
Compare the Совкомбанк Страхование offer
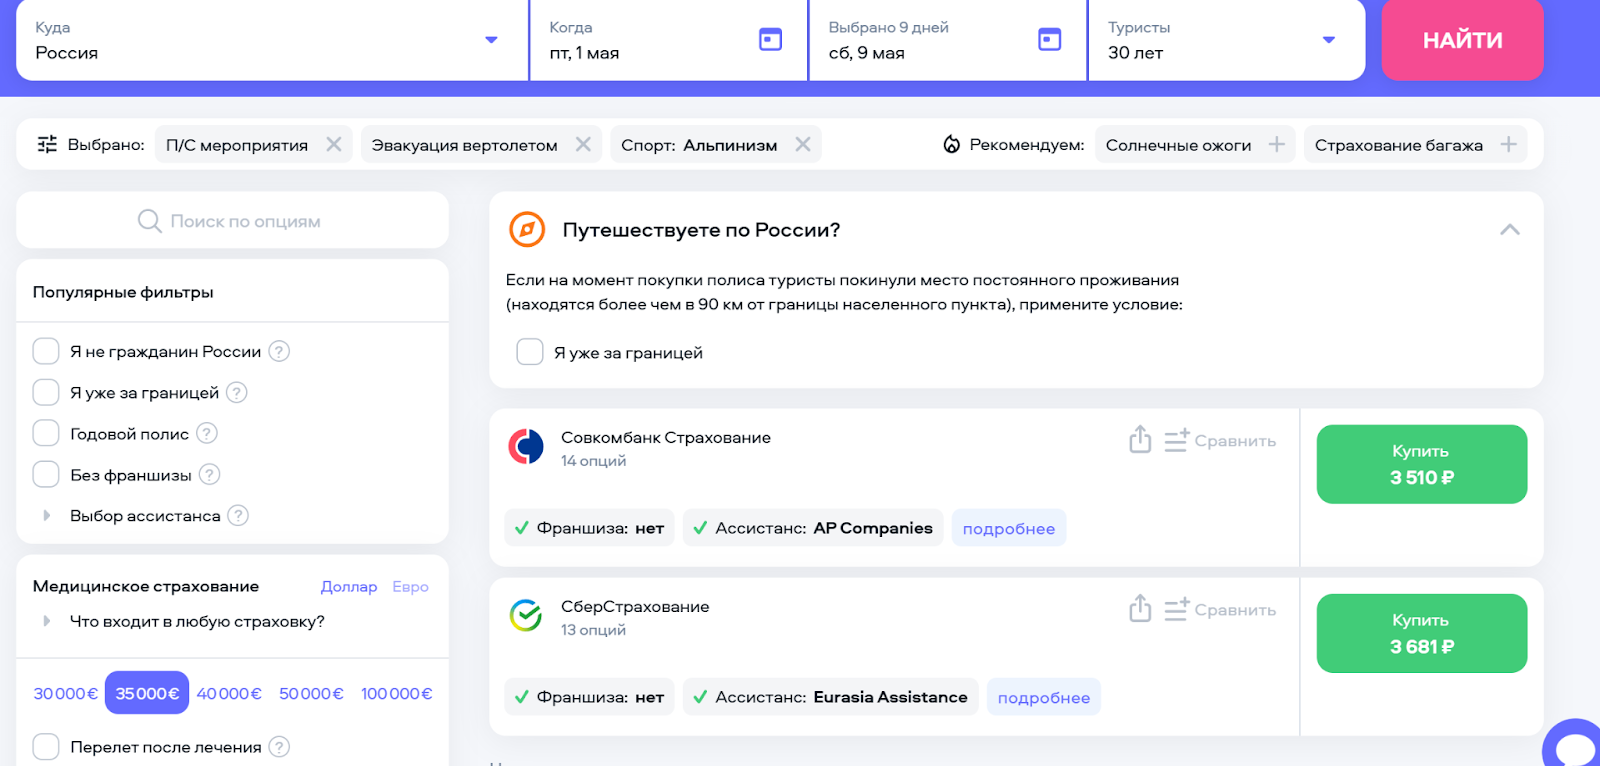(x=1220, y=440)
